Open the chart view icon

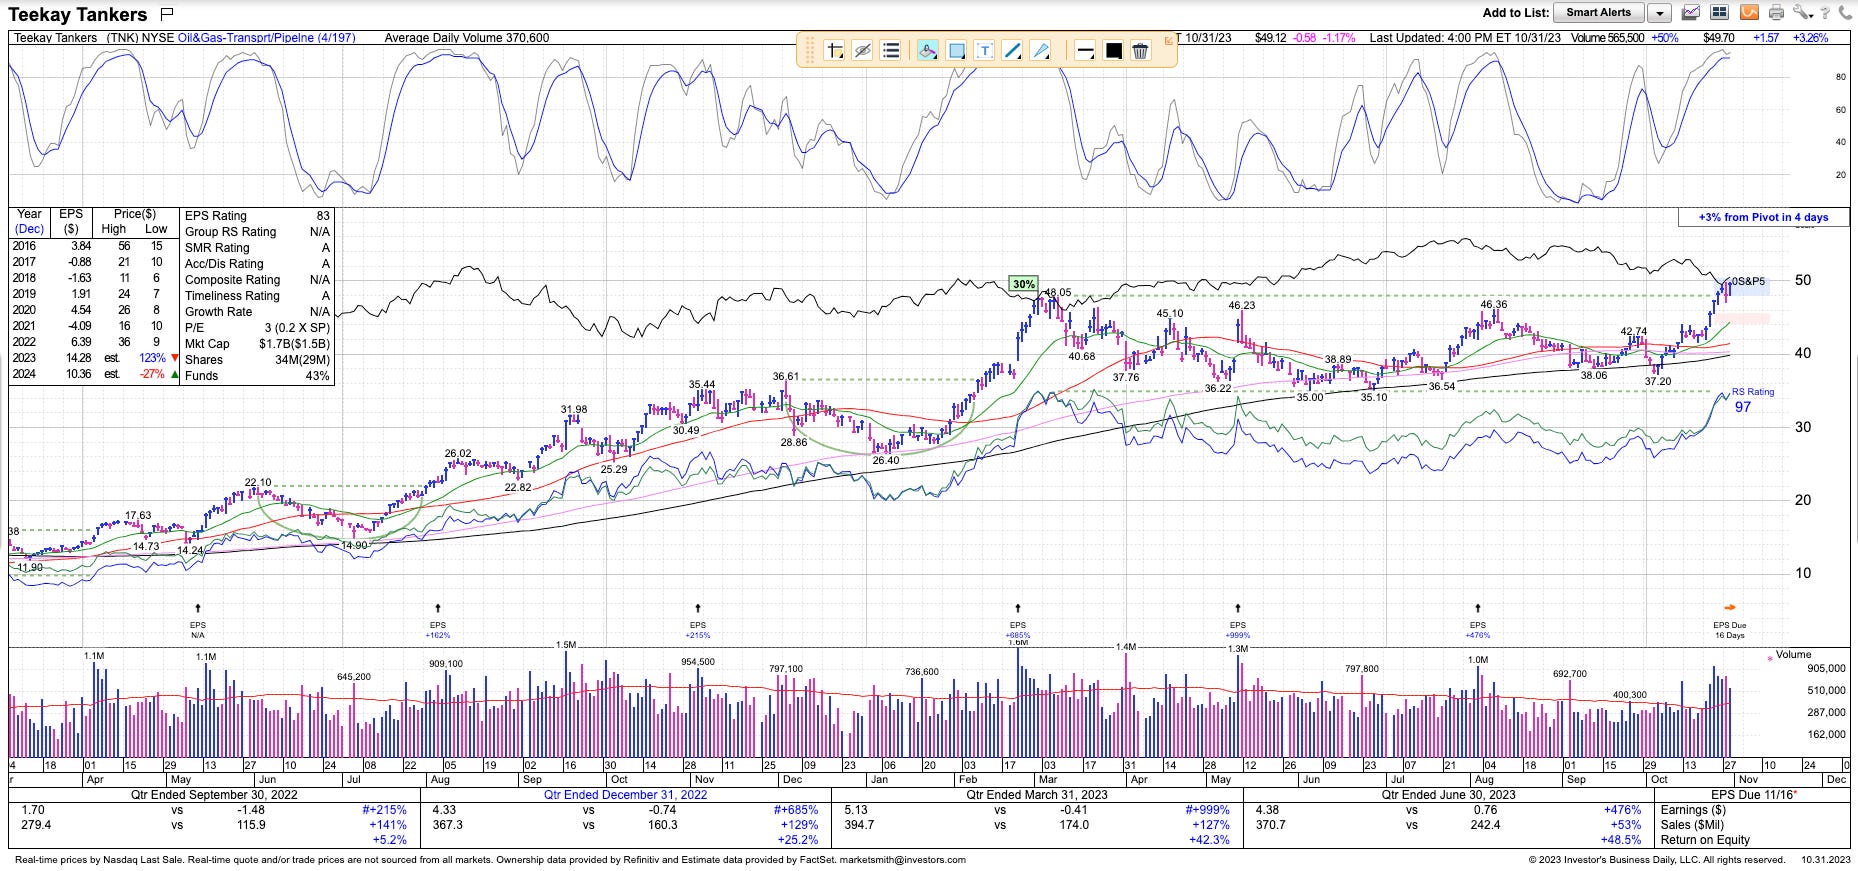pos(1691,13)
